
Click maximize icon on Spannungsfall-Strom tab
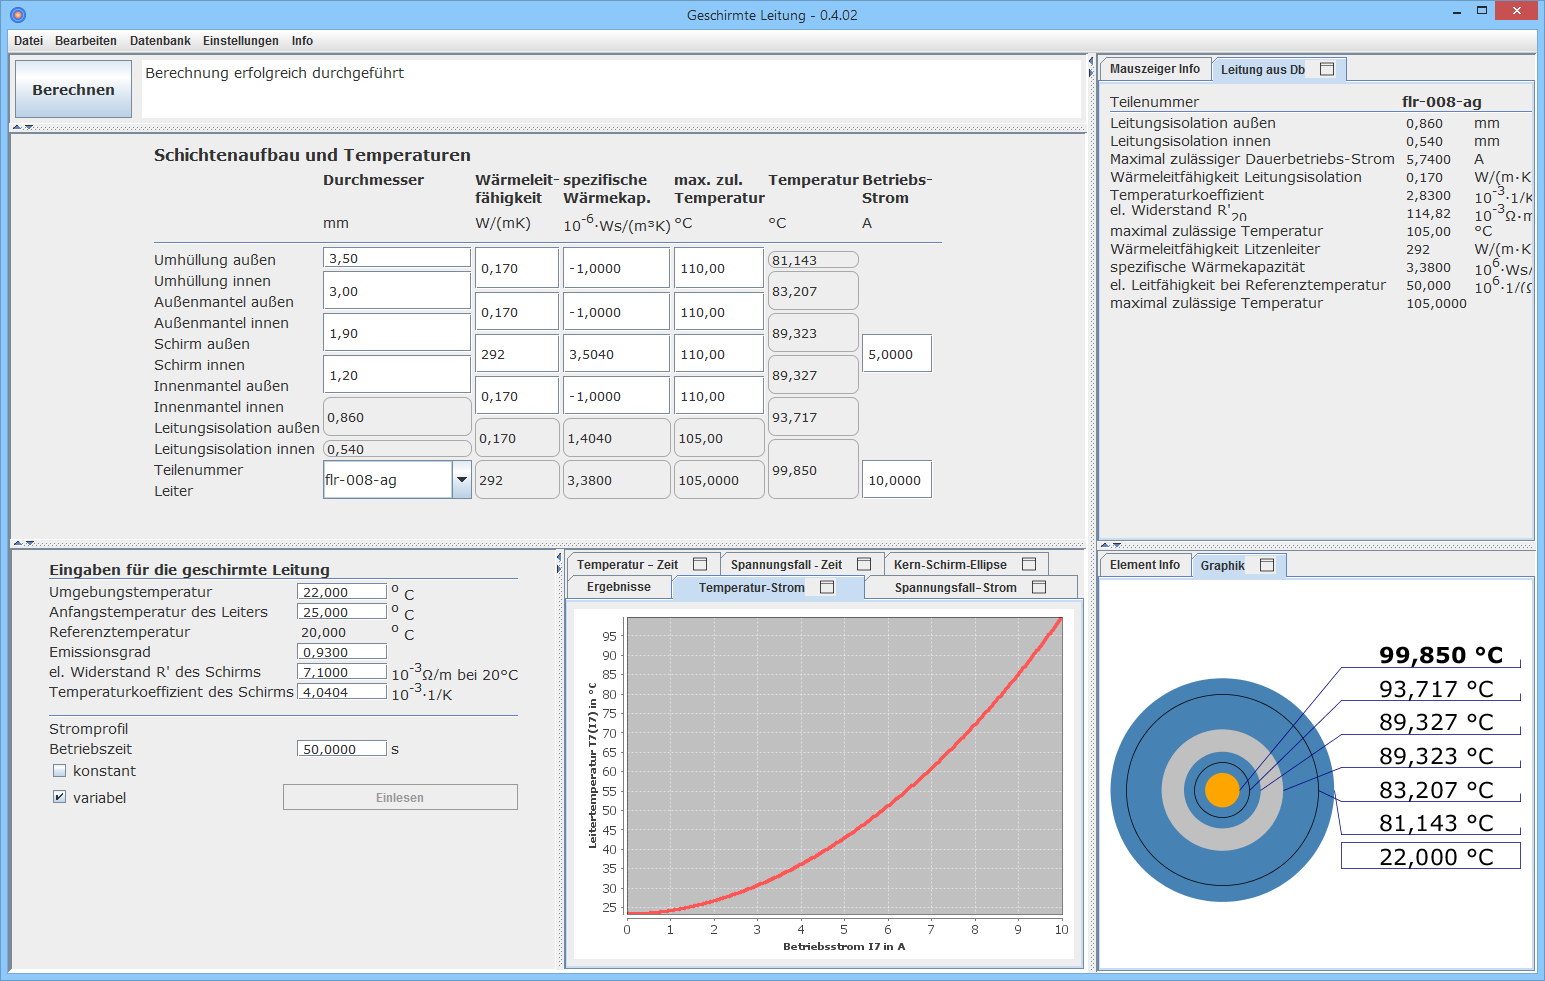coord(1039,587)
